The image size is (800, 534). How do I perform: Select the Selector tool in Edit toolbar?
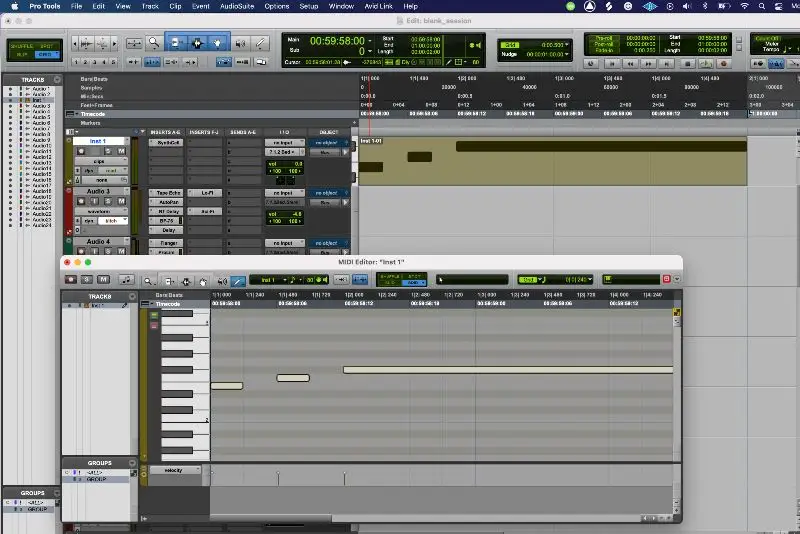click(x=197, y=43)
